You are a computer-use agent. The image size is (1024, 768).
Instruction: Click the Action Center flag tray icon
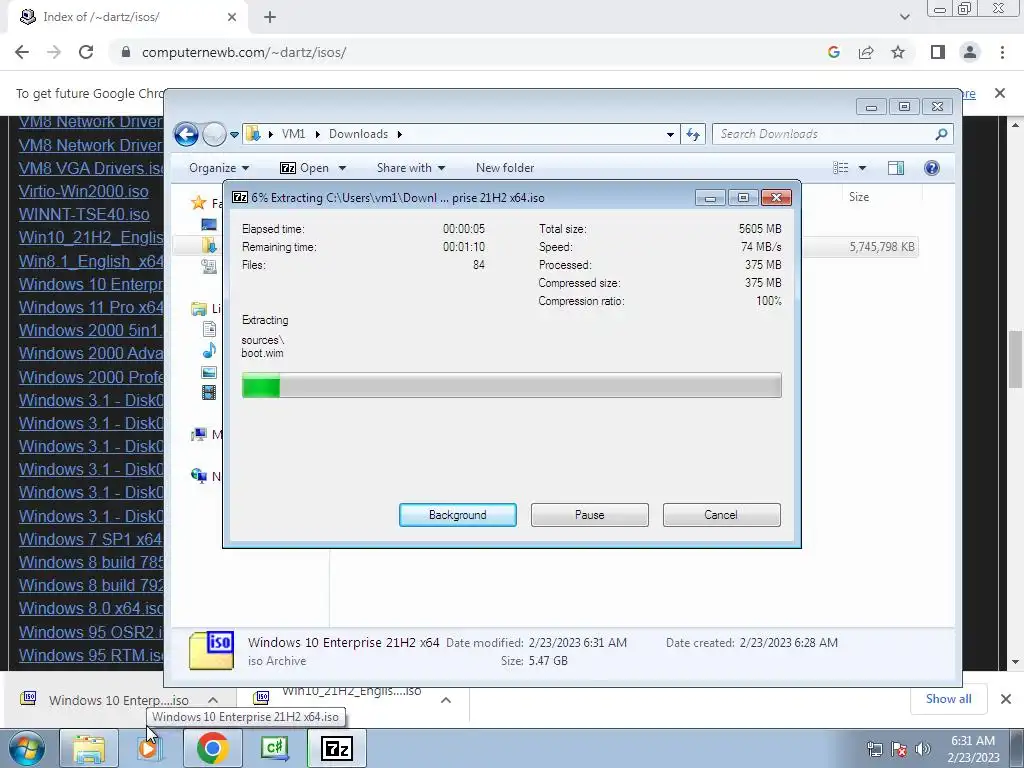[x=899, y=748]
